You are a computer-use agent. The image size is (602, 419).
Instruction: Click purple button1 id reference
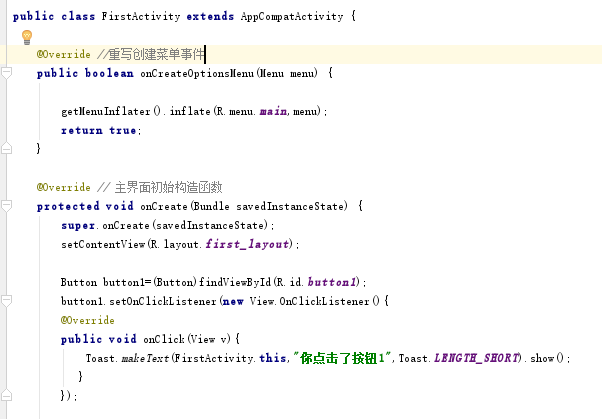(332, 282)
